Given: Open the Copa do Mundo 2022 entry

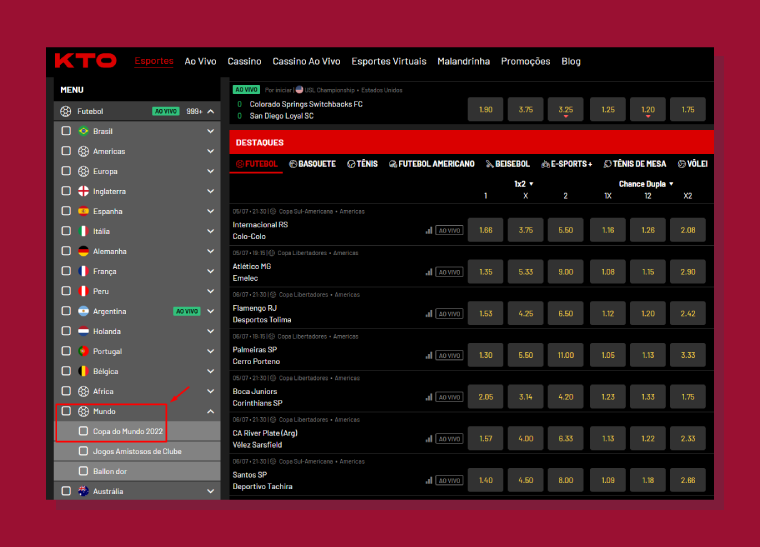Looking at the screenshot, I should click(128, 431).
